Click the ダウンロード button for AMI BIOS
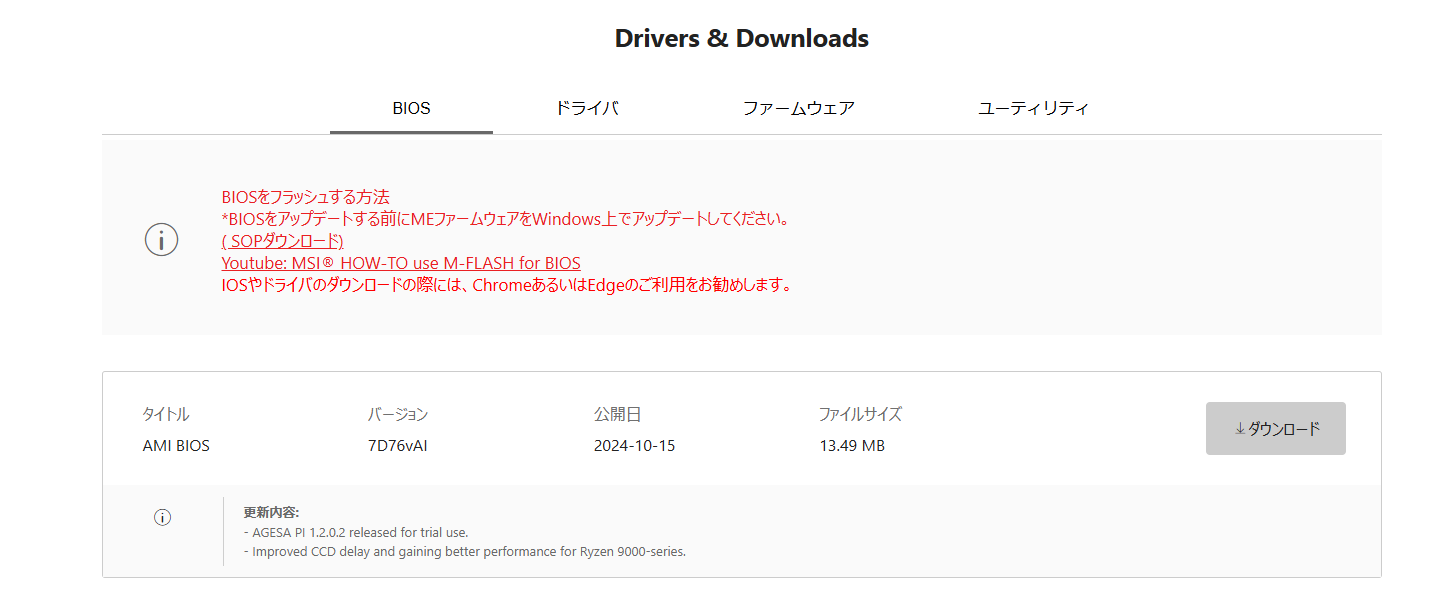 [x=1276, y=428]
